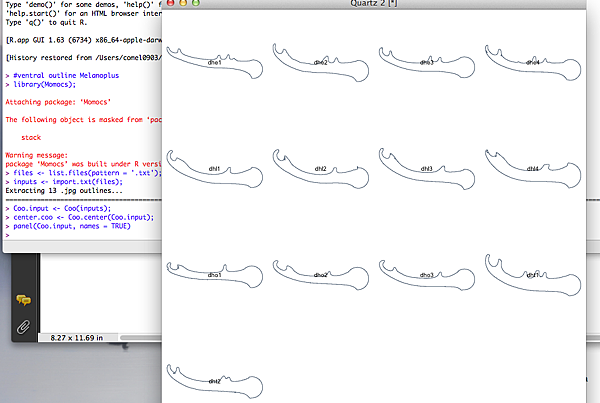Minimize the Quartz 2 plot window
Image resolution: width=600 pixels, height=403 pixels.
click(x=183, y=3)
